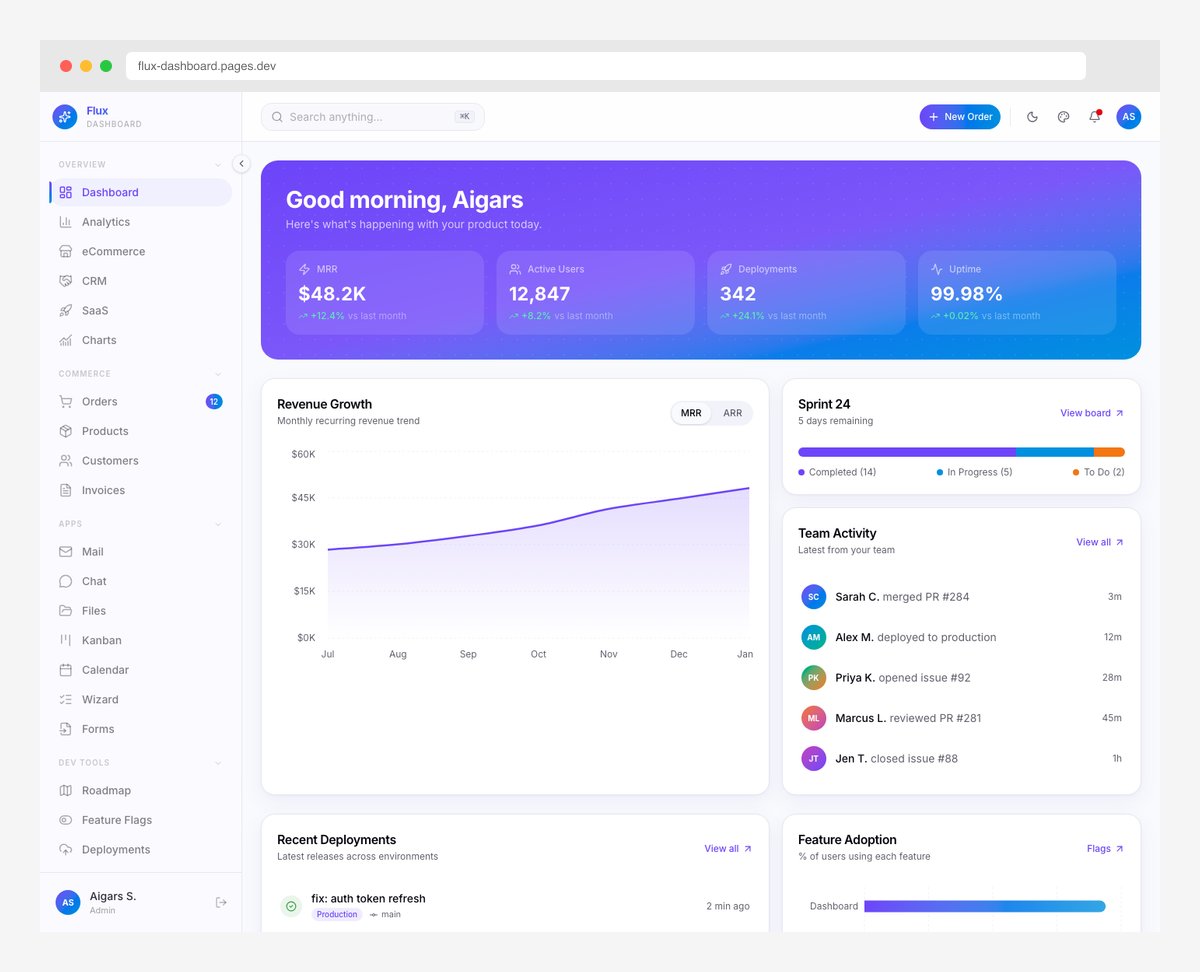The width and height of the screenshot is (1200, 972).
Task: Click the notifications bell icon
Action: (x=1094, y=117)
